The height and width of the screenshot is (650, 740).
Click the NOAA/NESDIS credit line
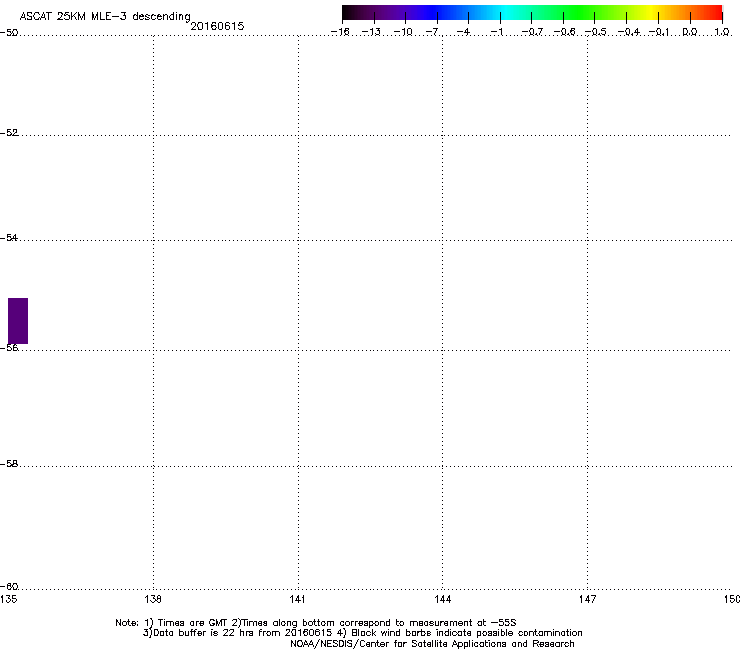432,644
